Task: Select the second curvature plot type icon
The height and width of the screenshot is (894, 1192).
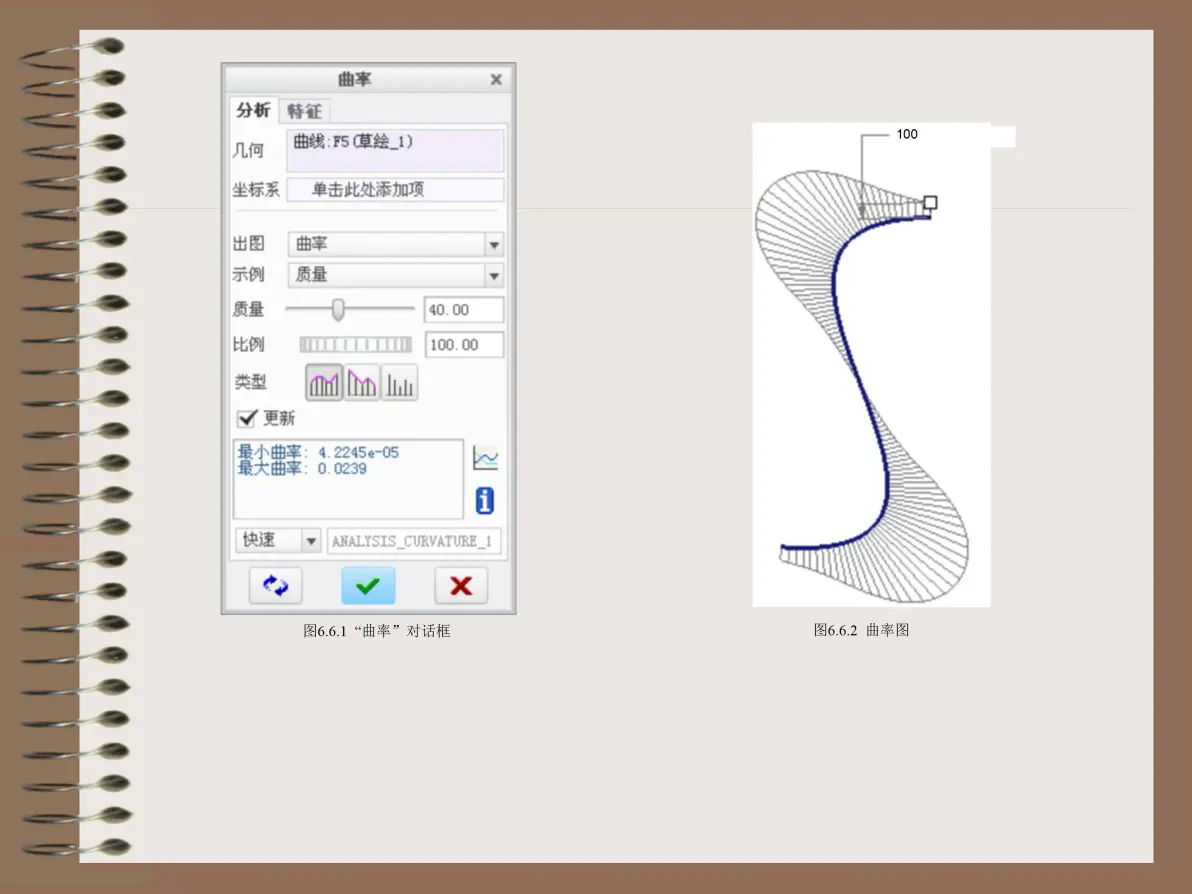Action: click(361, 382)
